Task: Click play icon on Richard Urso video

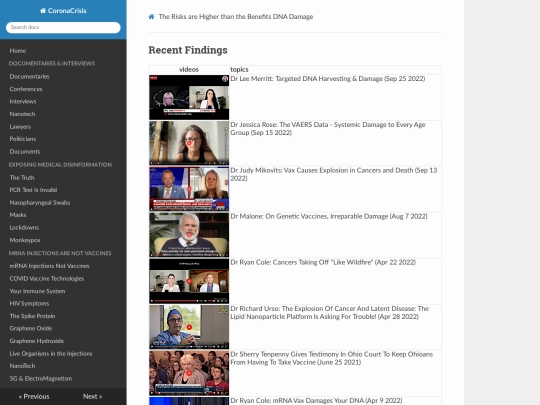Action: [x=189, y=327]
